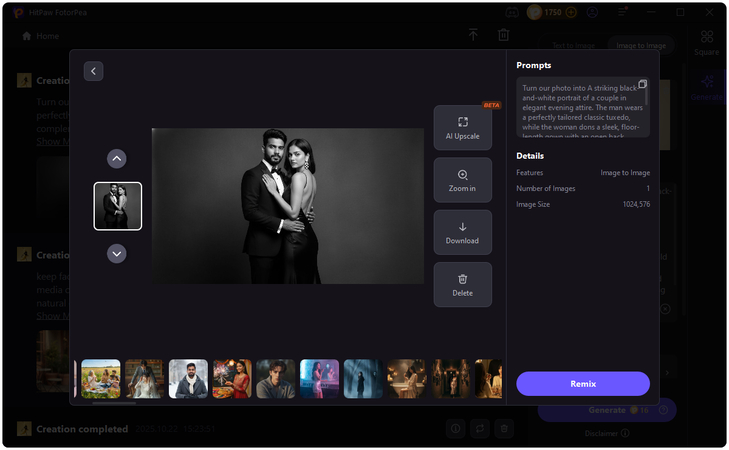Open the hamburger menu in title bar
Screen dimensions: 729x450
pos(623,12)
